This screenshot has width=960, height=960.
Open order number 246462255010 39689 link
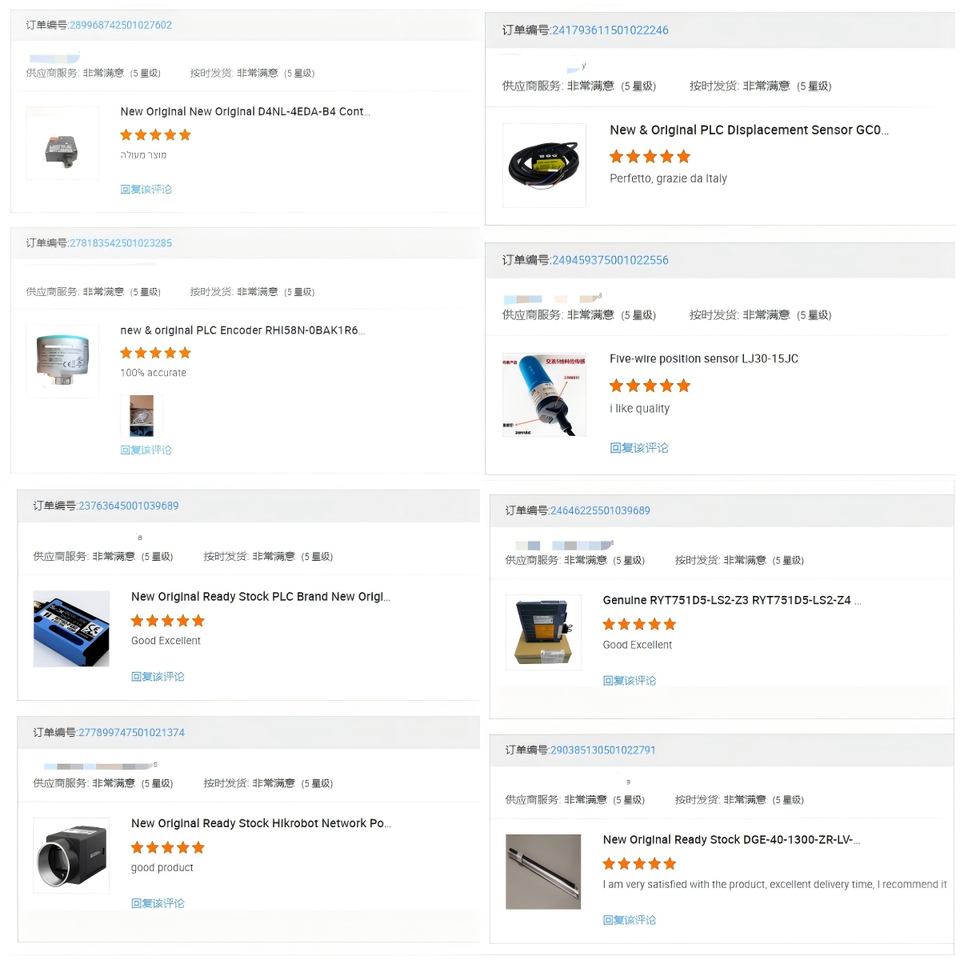(600, 511)
